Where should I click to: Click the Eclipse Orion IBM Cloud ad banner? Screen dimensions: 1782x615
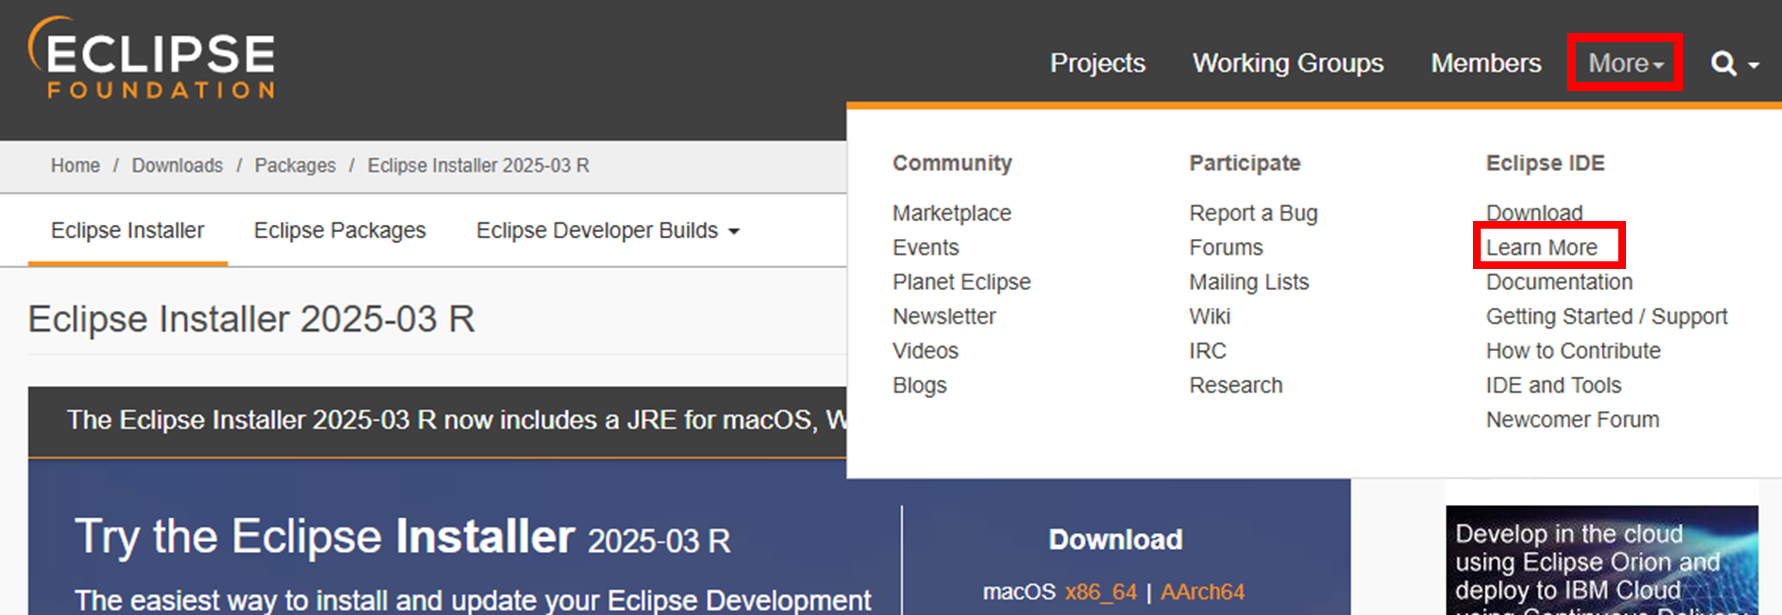(1602, 560)
